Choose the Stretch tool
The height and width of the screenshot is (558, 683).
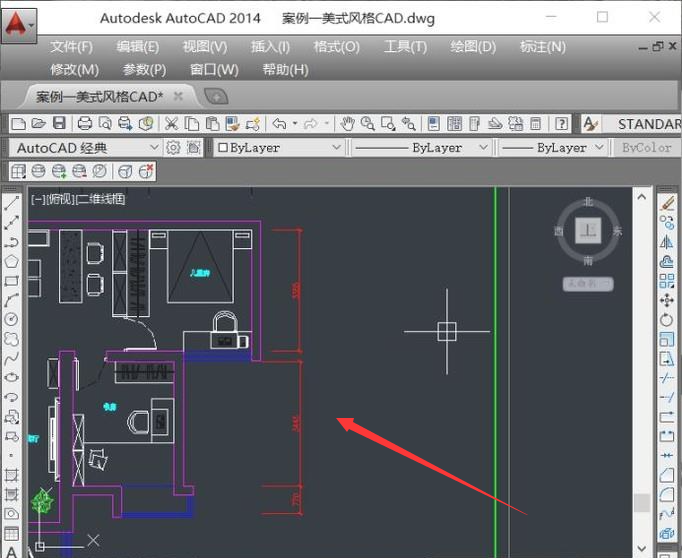pos(666,359)
